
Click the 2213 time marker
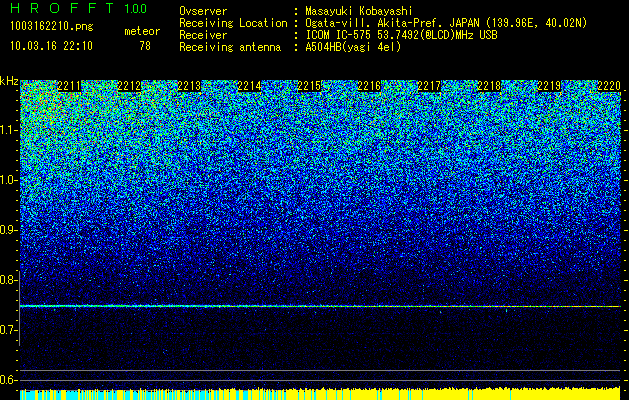click(189, 86)
